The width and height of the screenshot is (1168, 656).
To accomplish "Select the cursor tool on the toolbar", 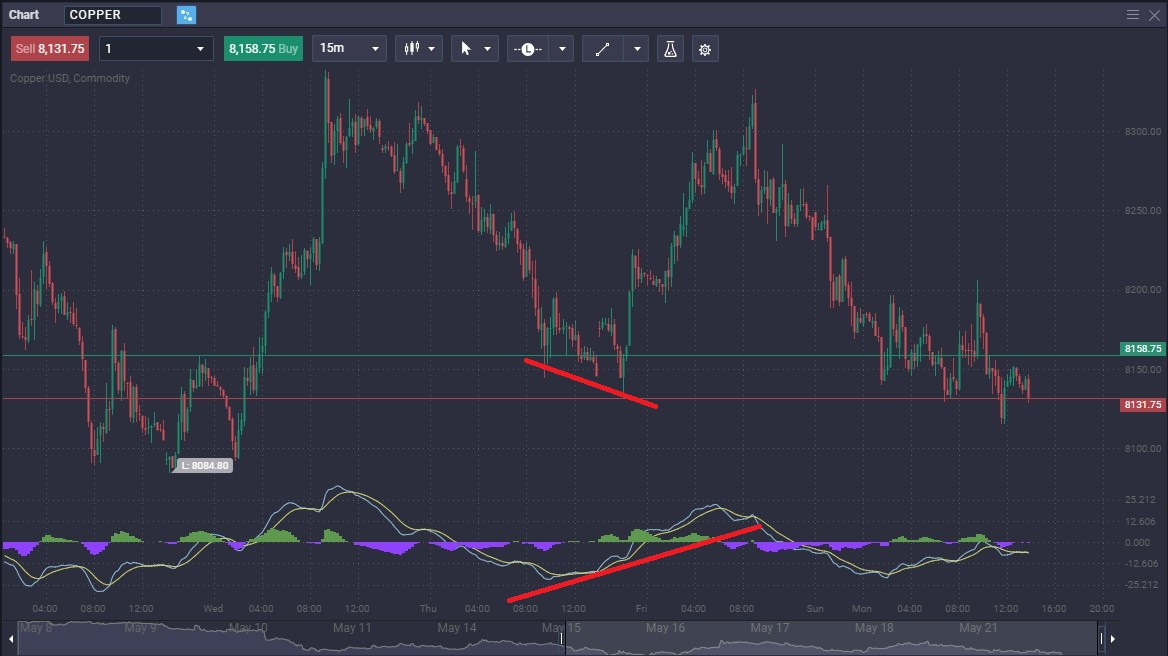I will pos(468,48).
